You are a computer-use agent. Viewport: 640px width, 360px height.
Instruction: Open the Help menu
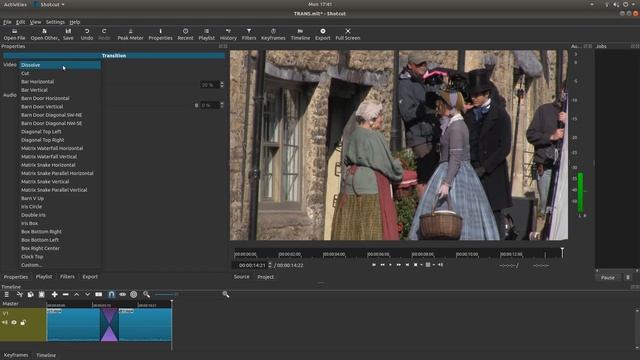(x=75, y=22)
